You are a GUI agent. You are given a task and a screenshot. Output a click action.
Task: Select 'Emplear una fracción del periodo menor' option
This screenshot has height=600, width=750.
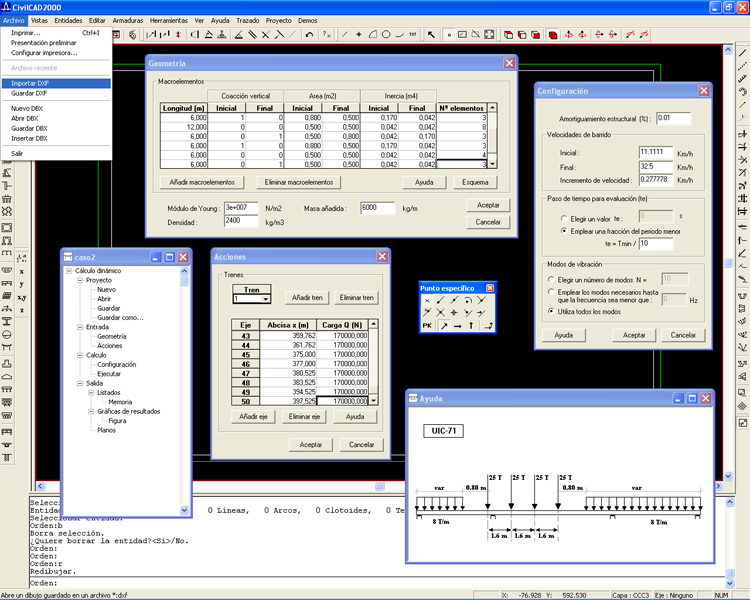(x=564, y=231)
